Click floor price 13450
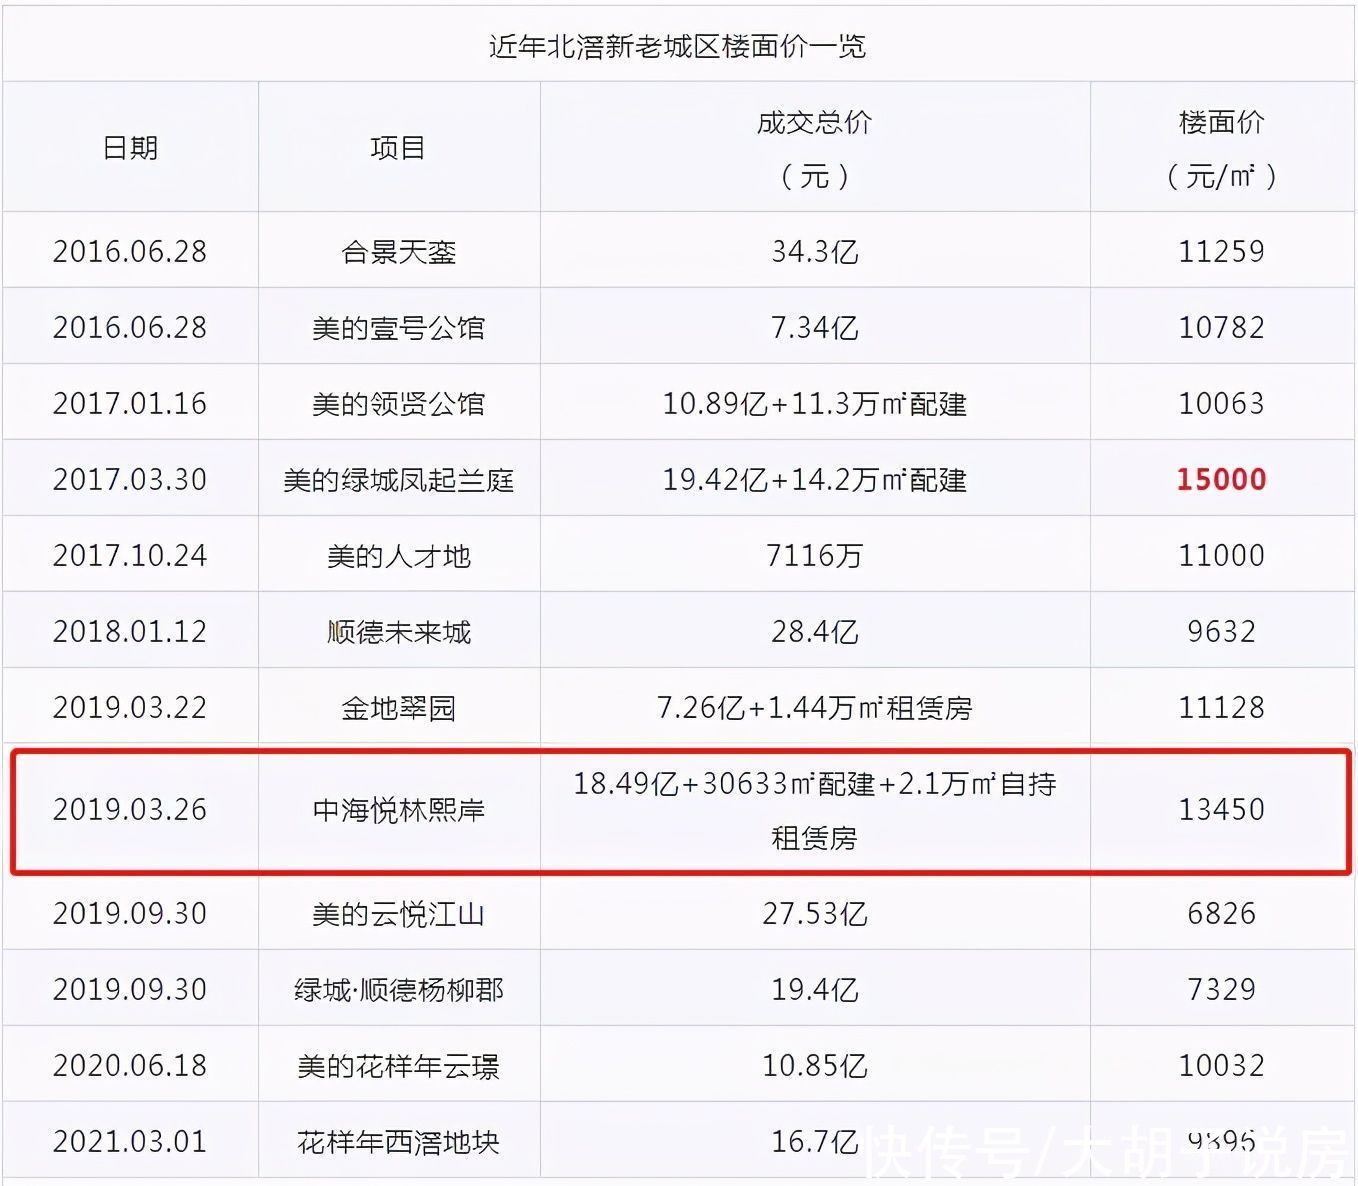 [1221, 809]
